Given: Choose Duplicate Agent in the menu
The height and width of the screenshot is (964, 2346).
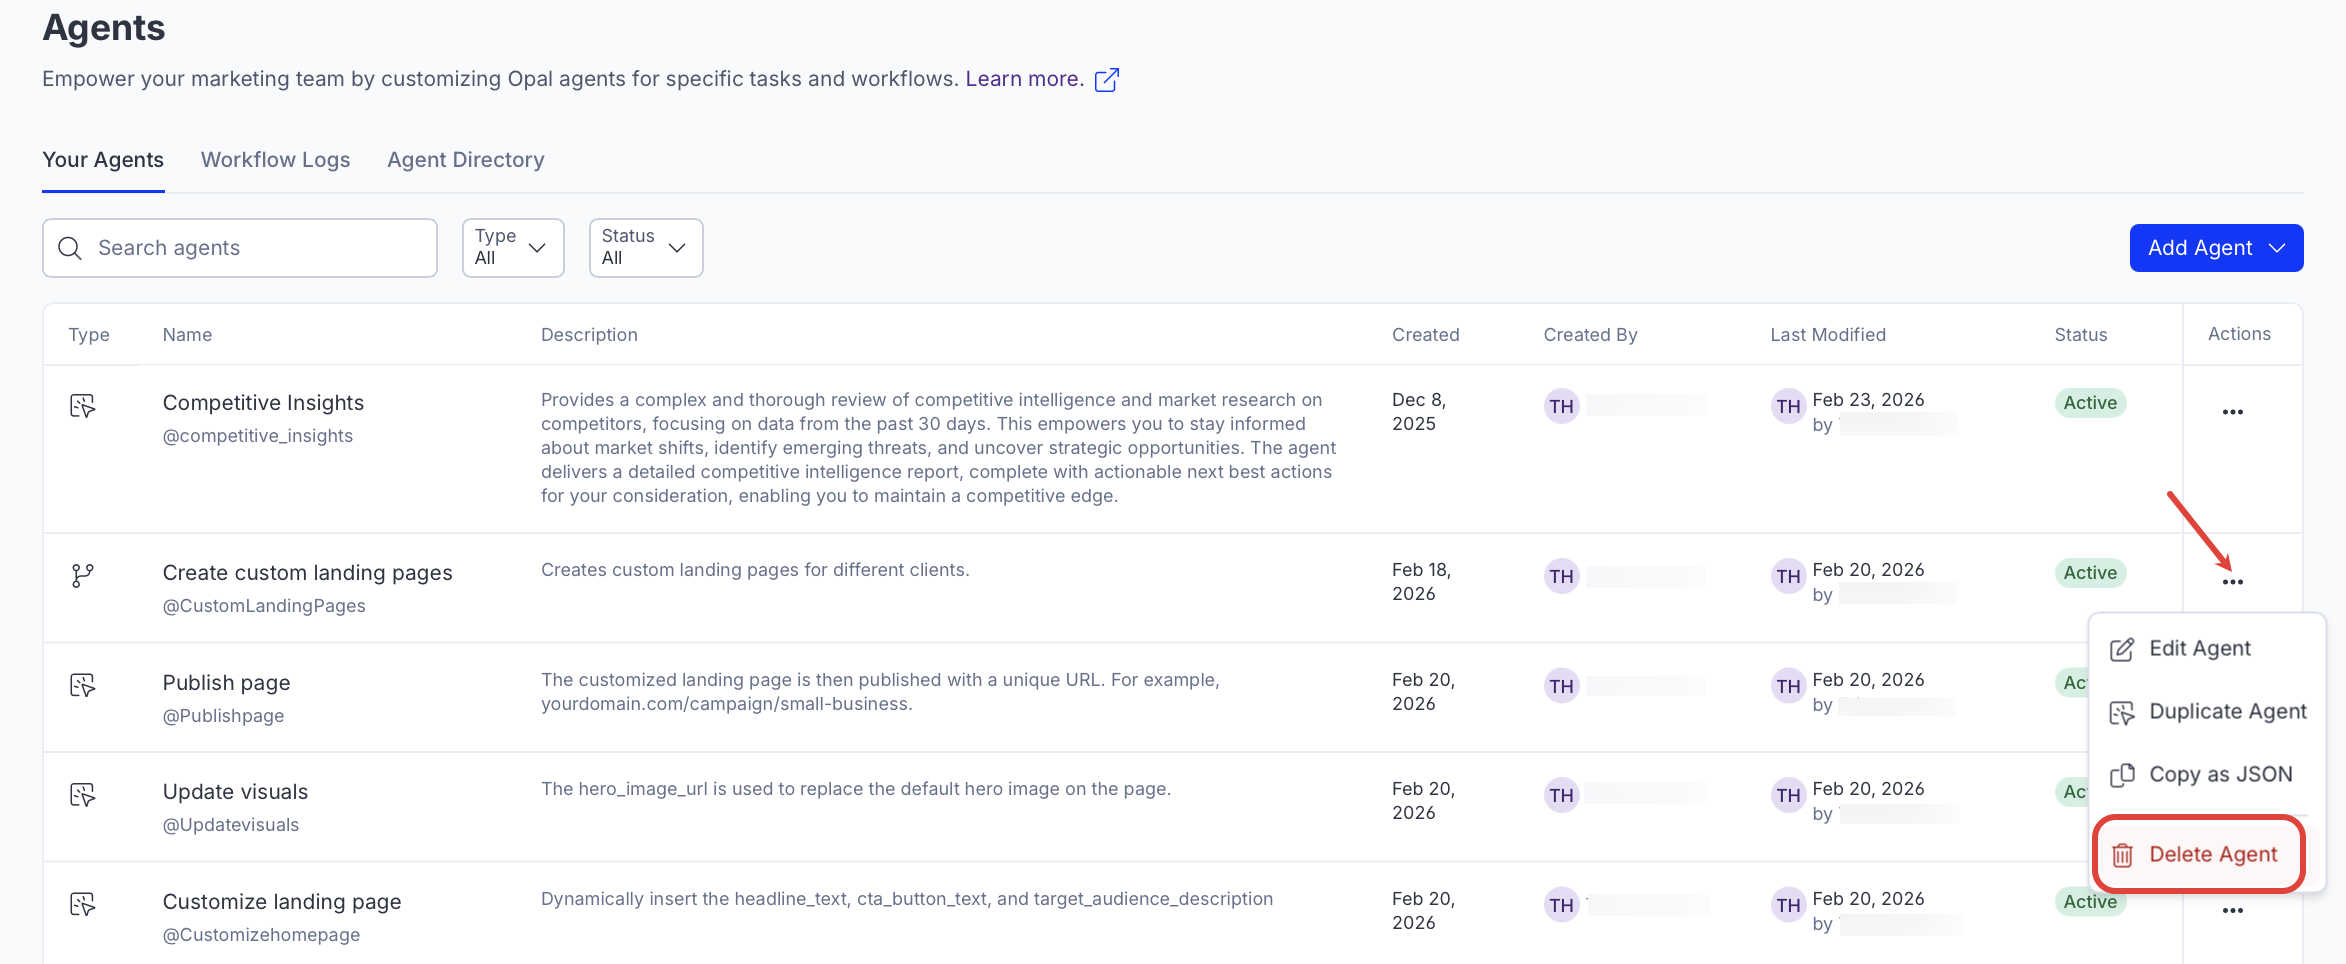Looking at the screenshot, I should (x=2226, y=712).
